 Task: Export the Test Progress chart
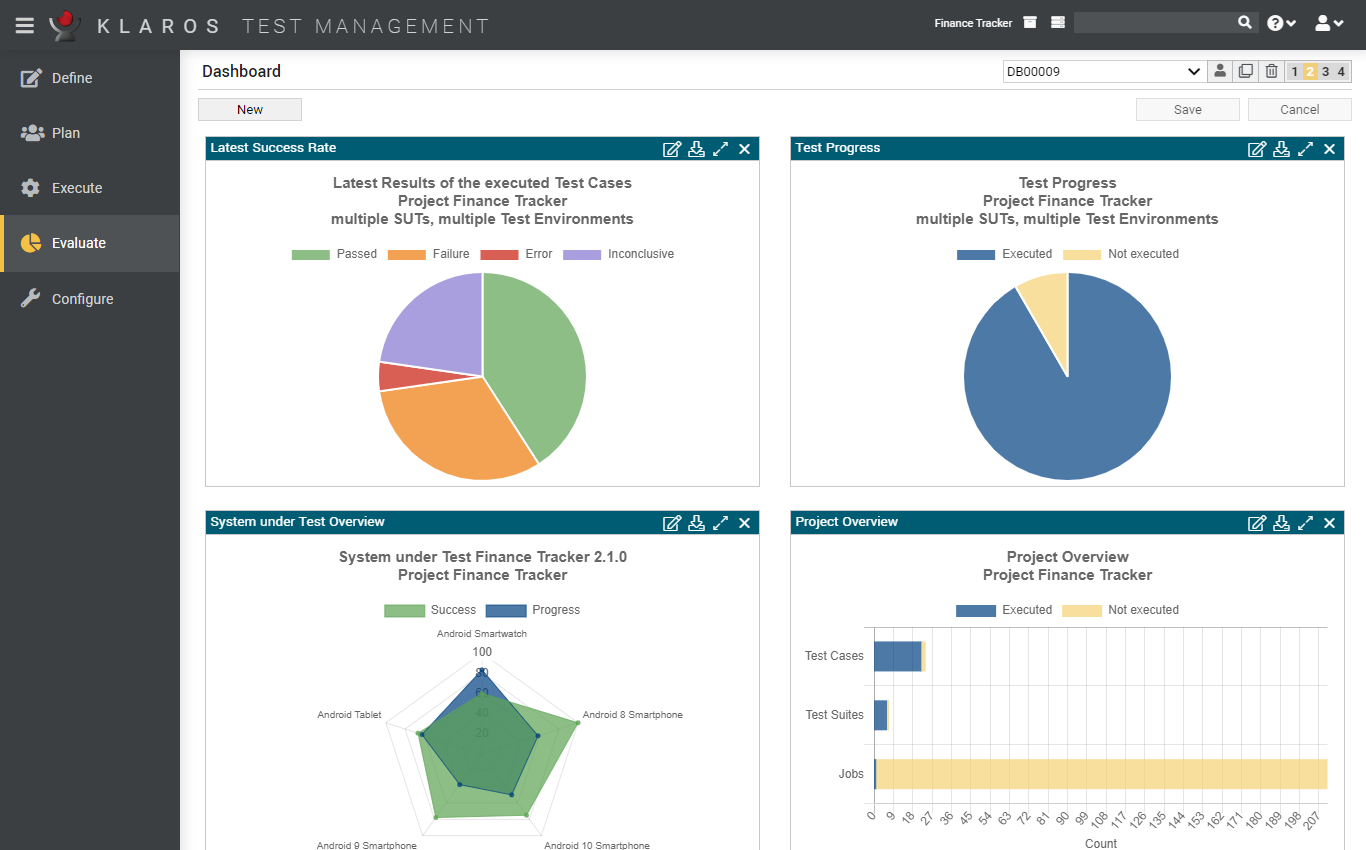(x=1281, y=148)
